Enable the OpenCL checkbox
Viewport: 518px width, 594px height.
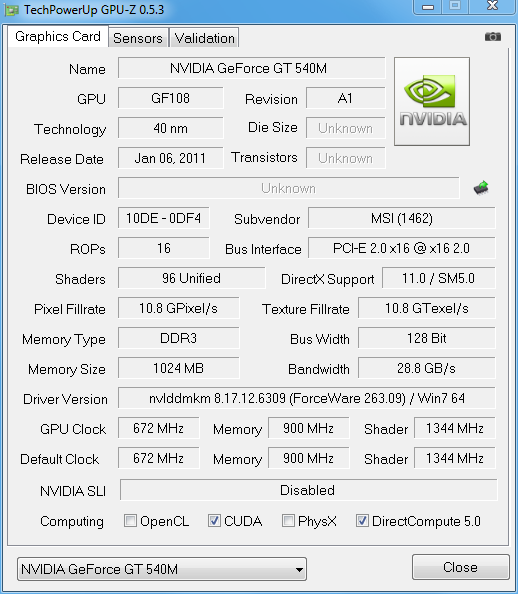130,521
